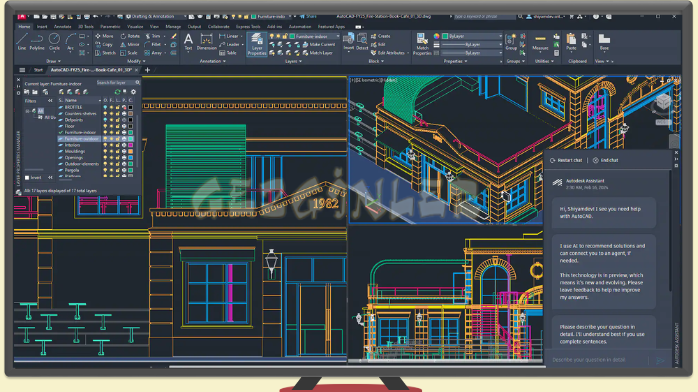This screenshot has height=392, width=698.
Task: Choose the Array tool
Action: tap(153, 53)
